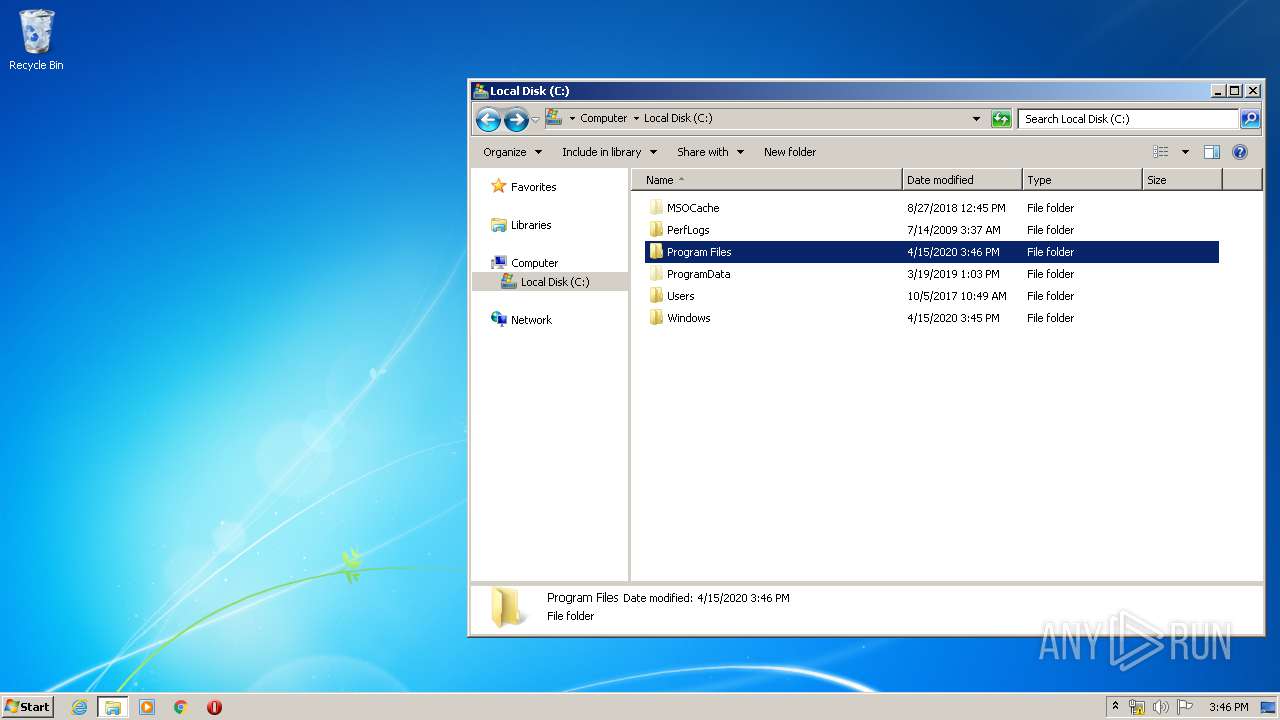This screenshot has height=720, width=1280.
Task: Click date 7/14/2009 3:37 AM
Action: (x=953, y=230)
